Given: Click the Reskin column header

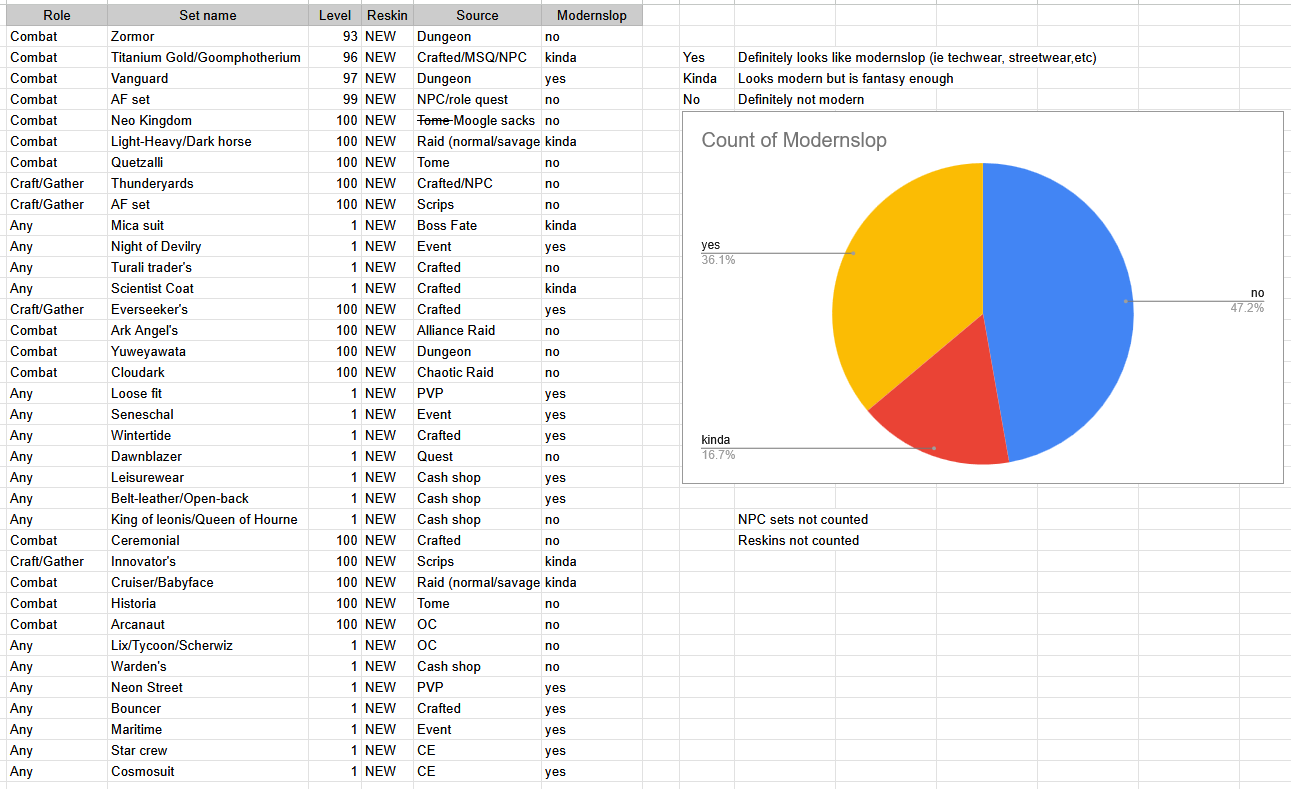Looking at the screenshot, I should 387,15.
